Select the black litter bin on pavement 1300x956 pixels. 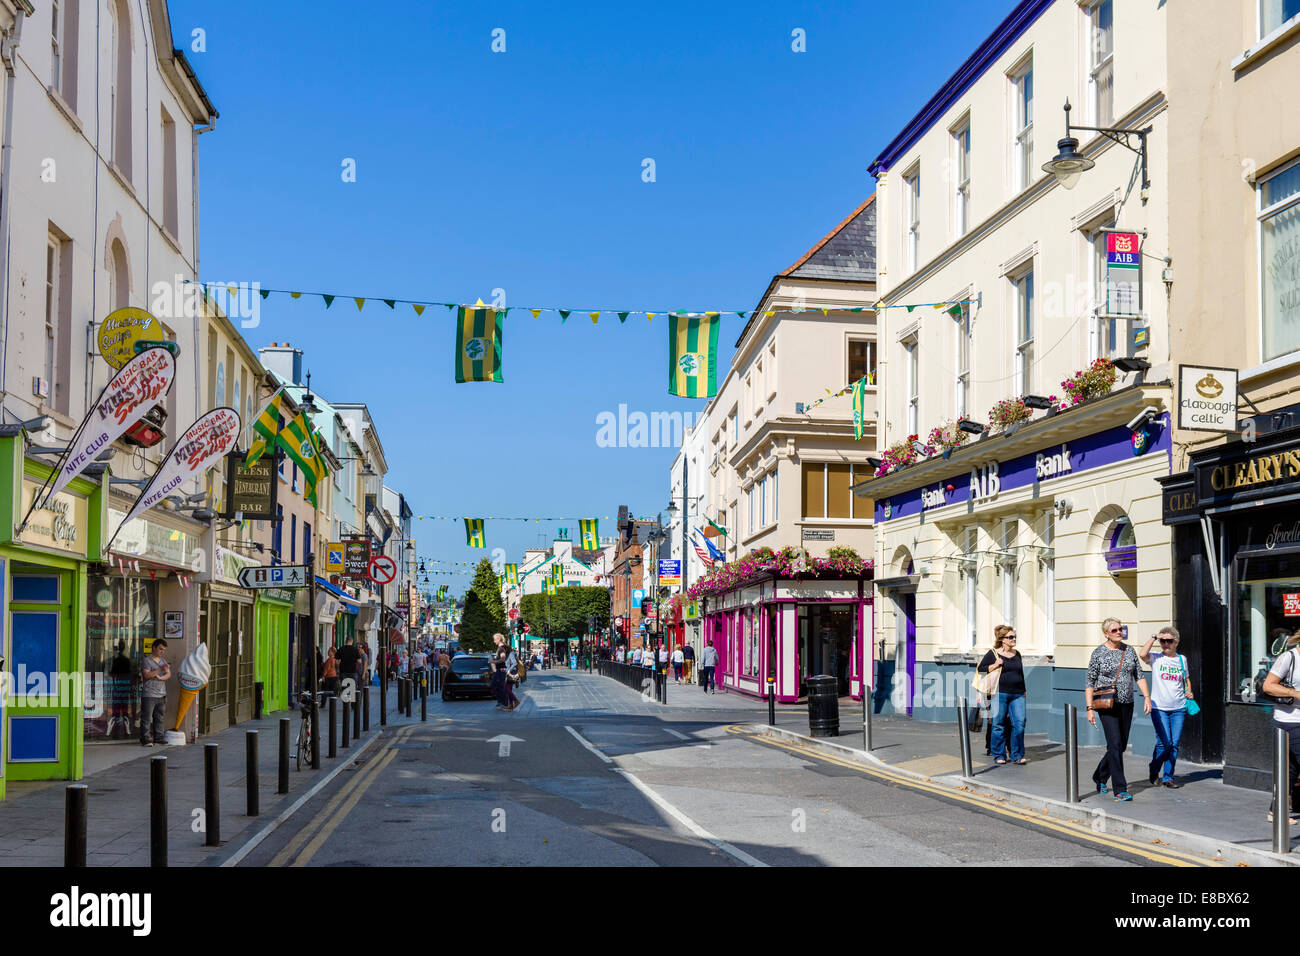pos(822,706)
